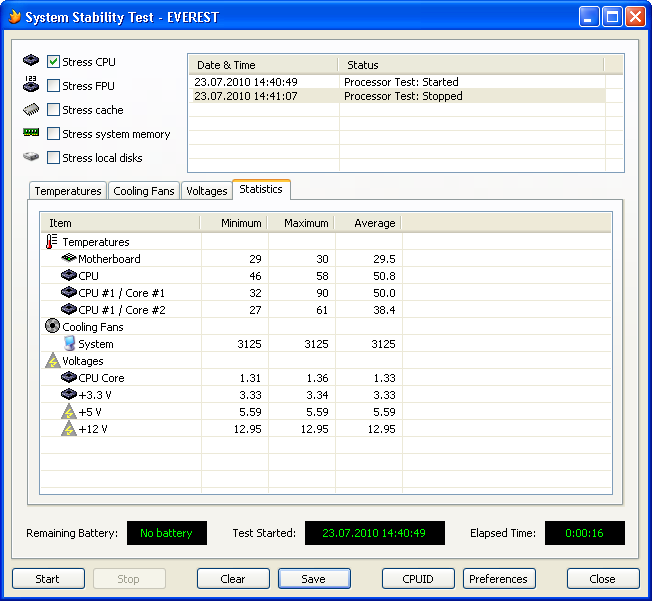652x601 pixels.
Task: Click the +12 V voltage icon
Action: coord(69,429)
